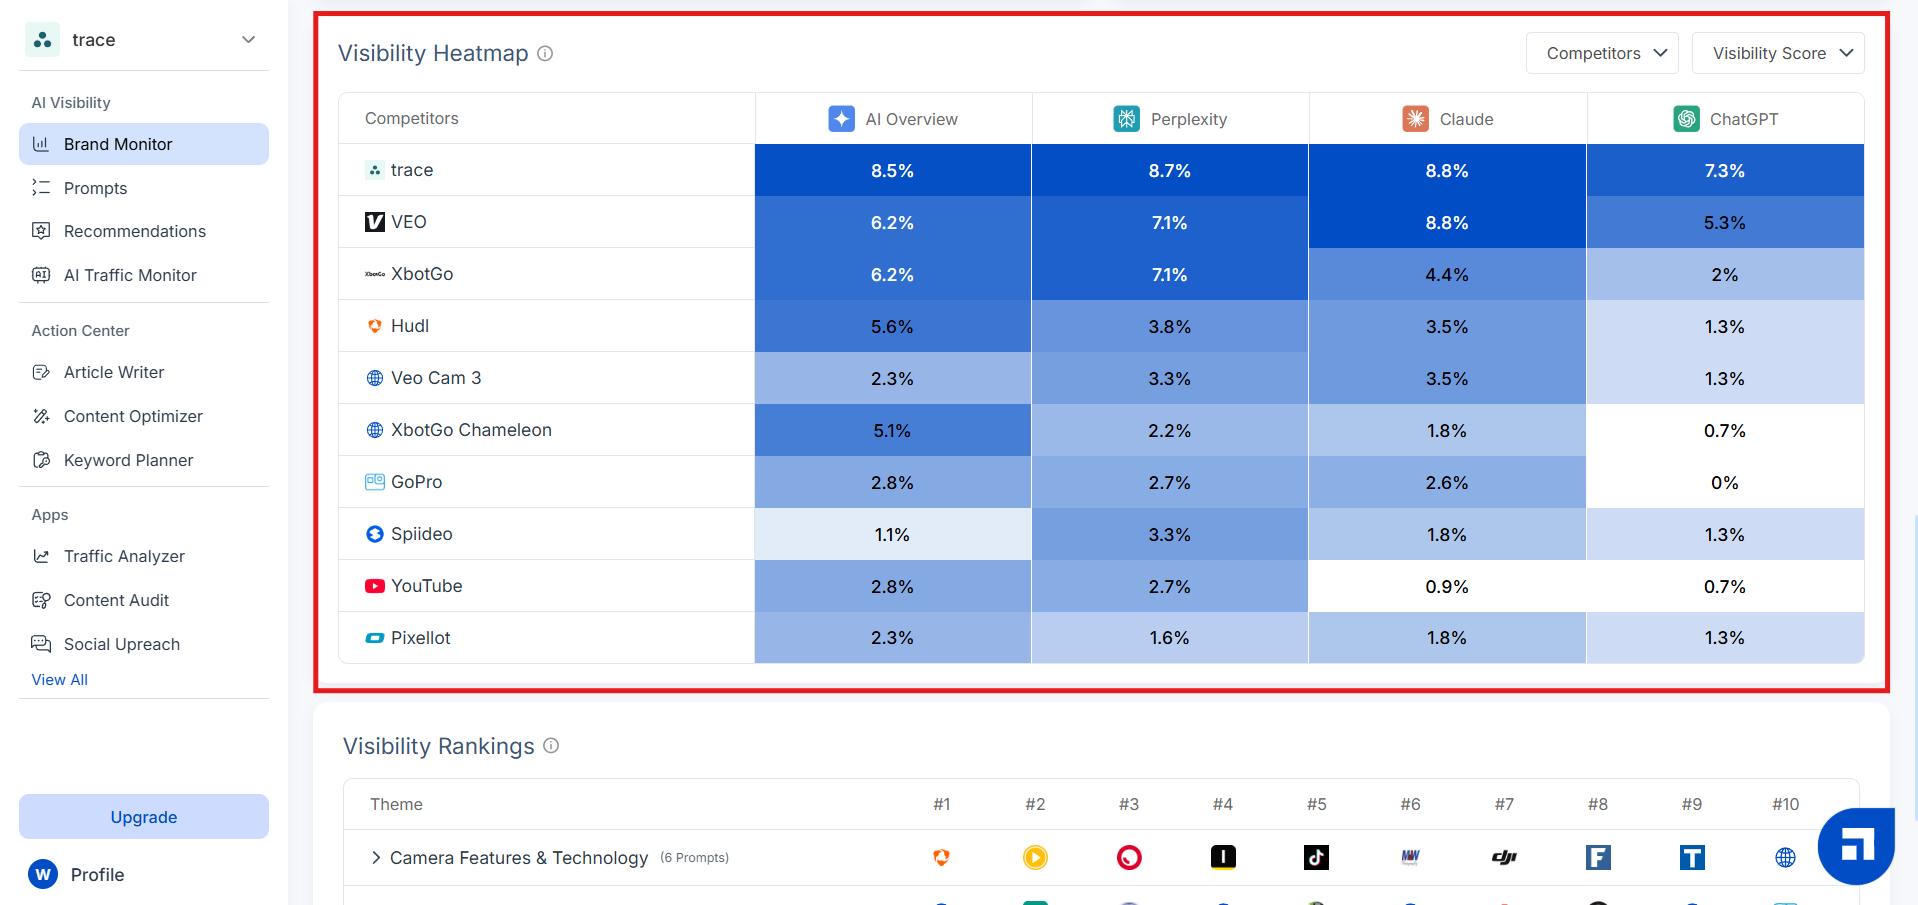Screen dimensions: 1918x905
Task: Expand the trace workspace selector
Action: click(x=144, y=40)
